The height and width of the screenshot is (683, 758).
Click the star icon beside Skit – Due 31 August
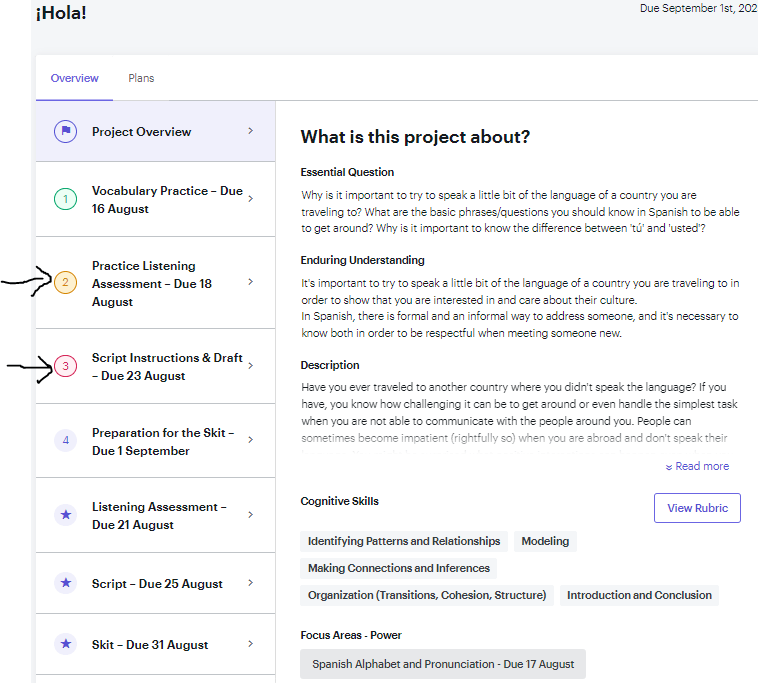point(65,645)
